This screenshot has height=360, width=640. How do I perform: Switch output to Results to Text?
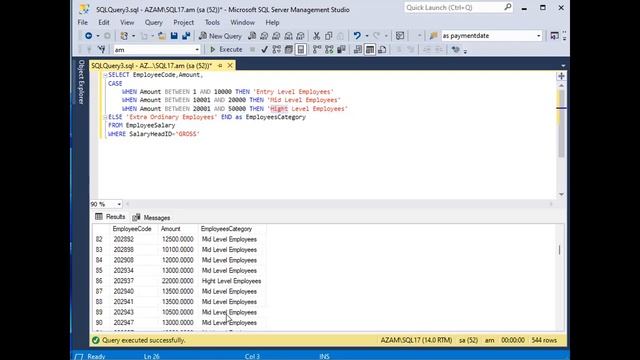click(358, 50)
